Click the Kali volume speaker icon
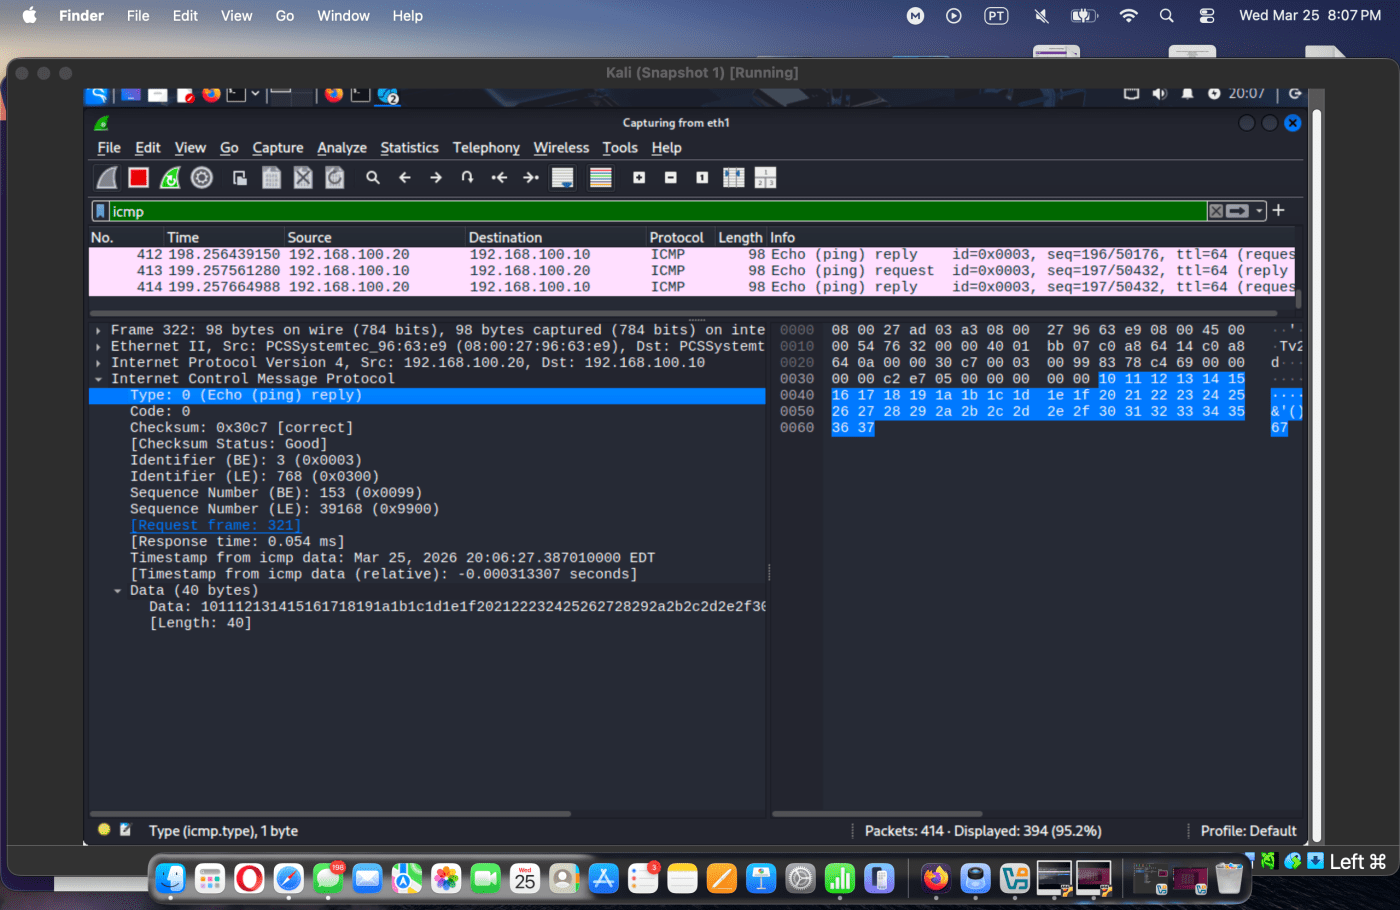 [1160, 93]
